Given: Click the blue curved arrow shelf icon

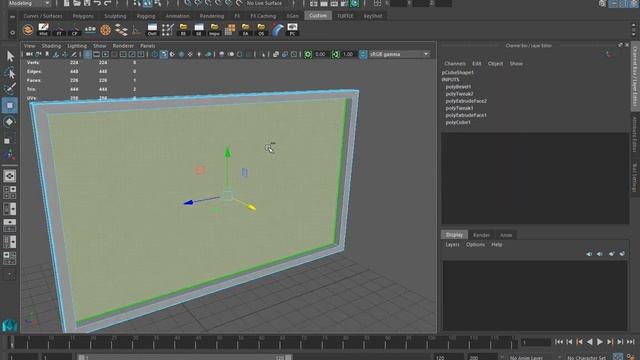Looking at the screenshot, I should pyautogui.click(x=277, y=30).
